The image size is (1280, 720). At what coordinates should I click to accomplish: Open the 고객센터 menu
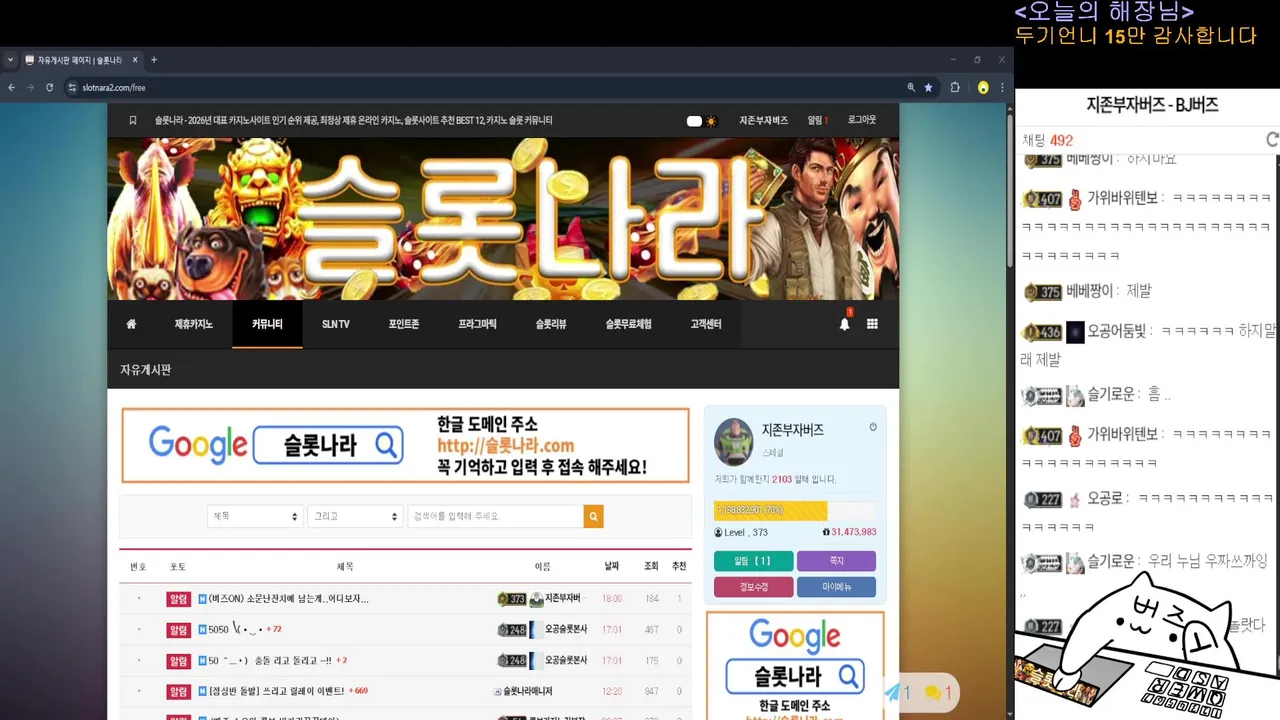pos(706,324)
